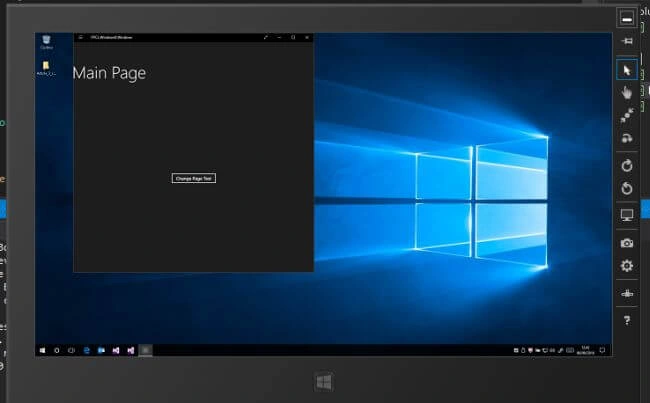Rotate the simulator clockwise

[x=627, y=165]
